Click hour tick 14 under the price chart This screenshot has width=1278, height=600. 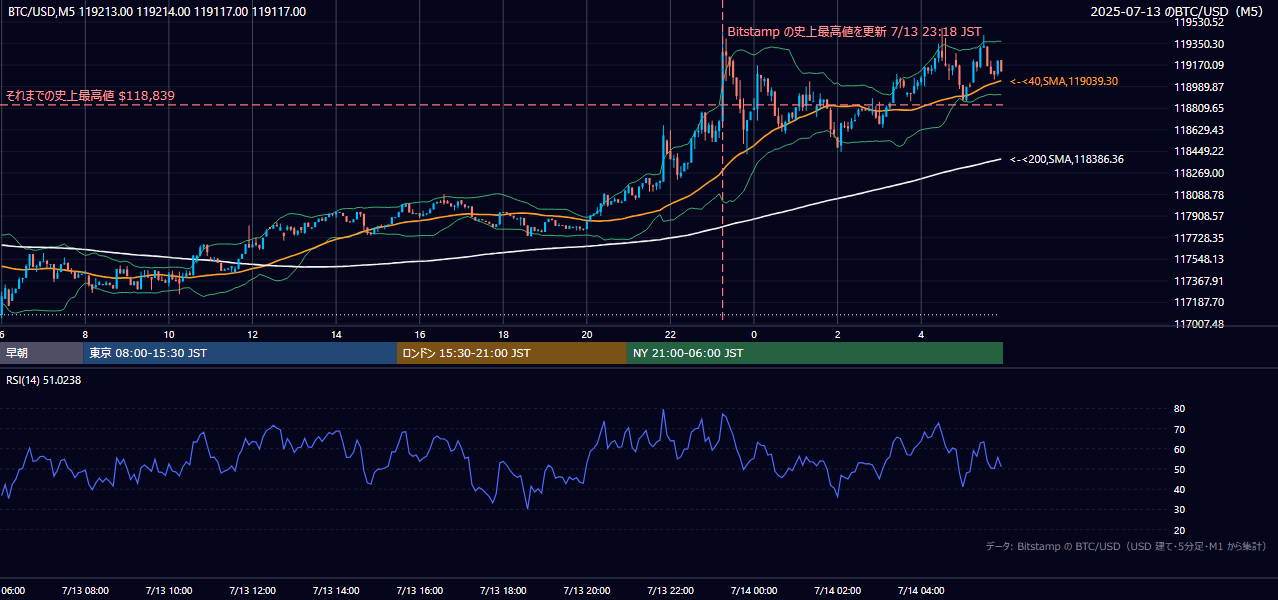[x=336, y=334]
